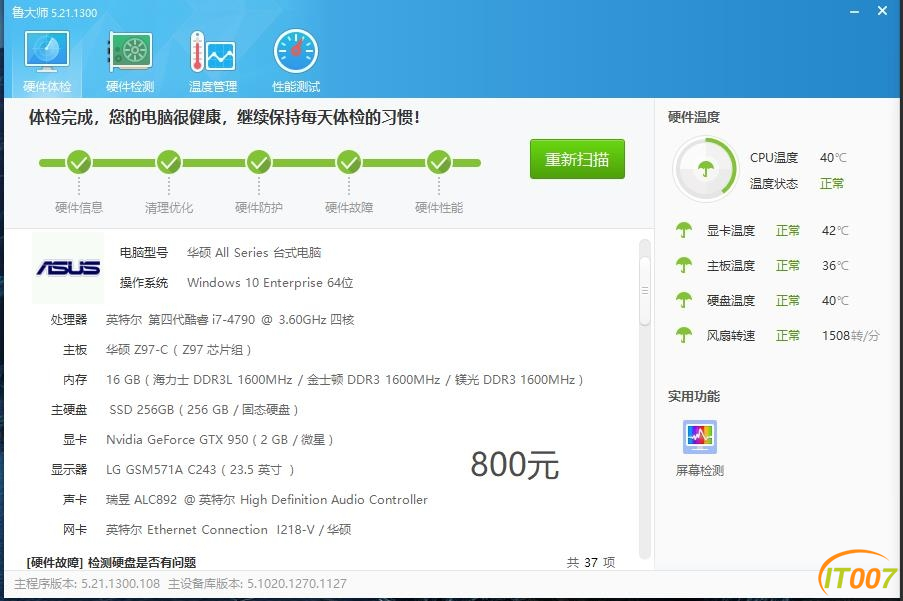Click the 清理优化 step checkmark icon
The image size is (903, 601).
(169, 163)
